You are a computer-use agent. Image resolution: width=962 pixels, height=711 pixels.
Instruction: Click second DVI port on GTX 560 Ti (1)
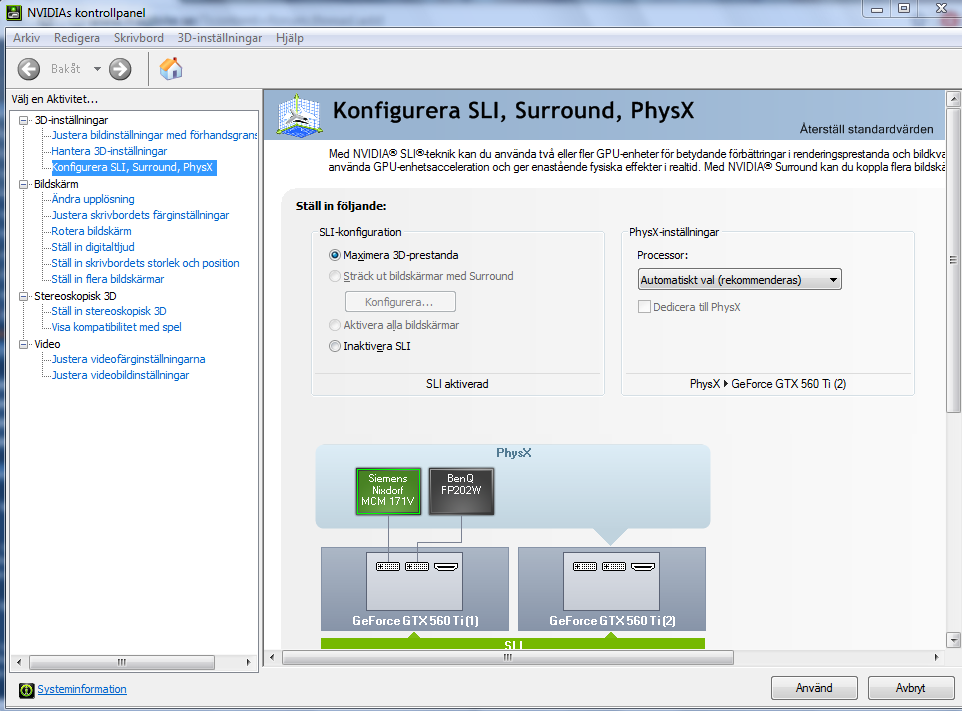coord(417,566)
